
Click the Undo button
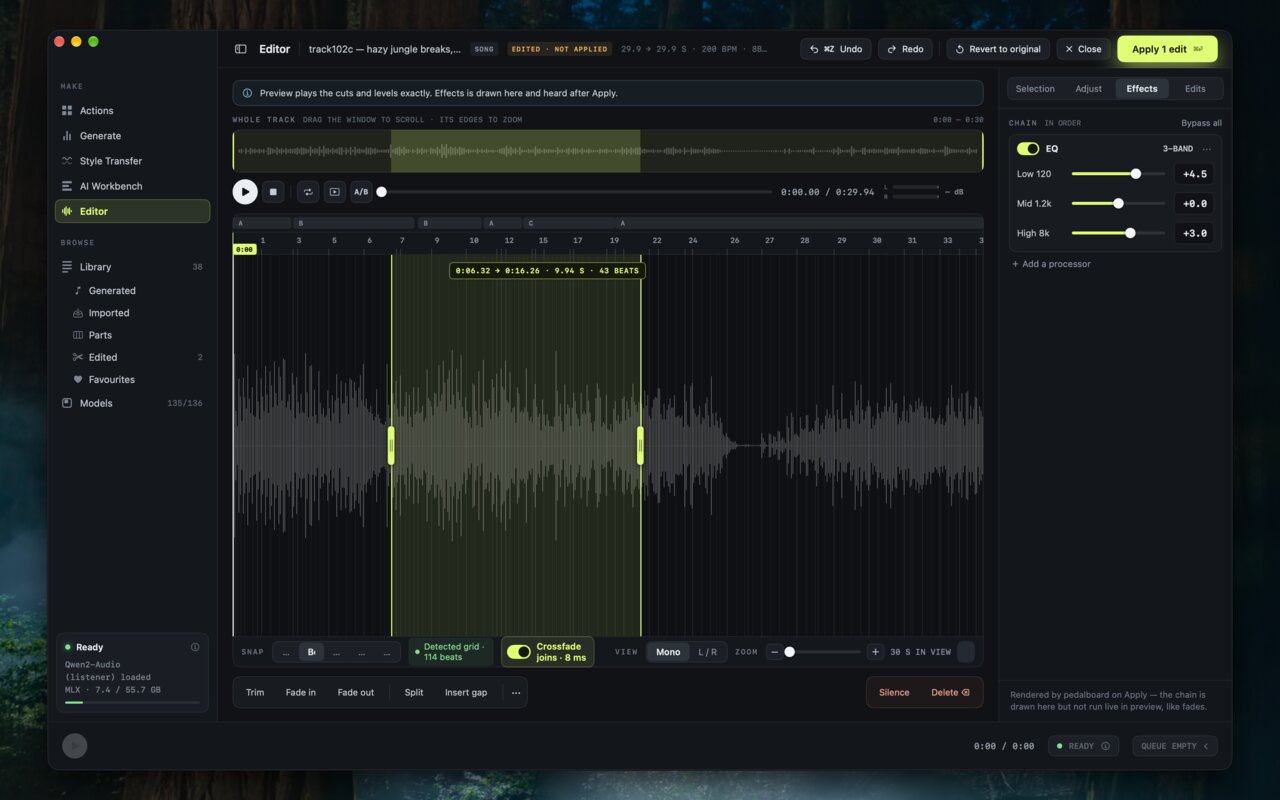tap(836, 49)
